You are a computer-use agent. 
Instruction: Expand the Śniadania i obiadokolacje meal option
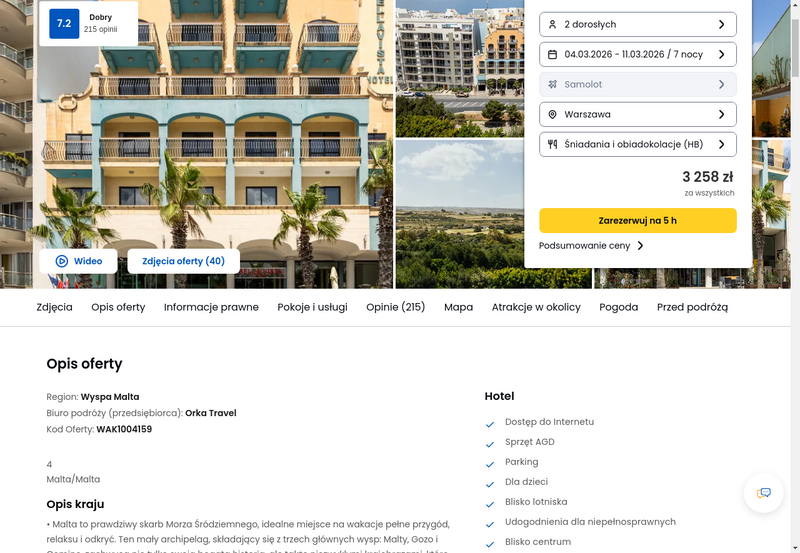(638, 144)
